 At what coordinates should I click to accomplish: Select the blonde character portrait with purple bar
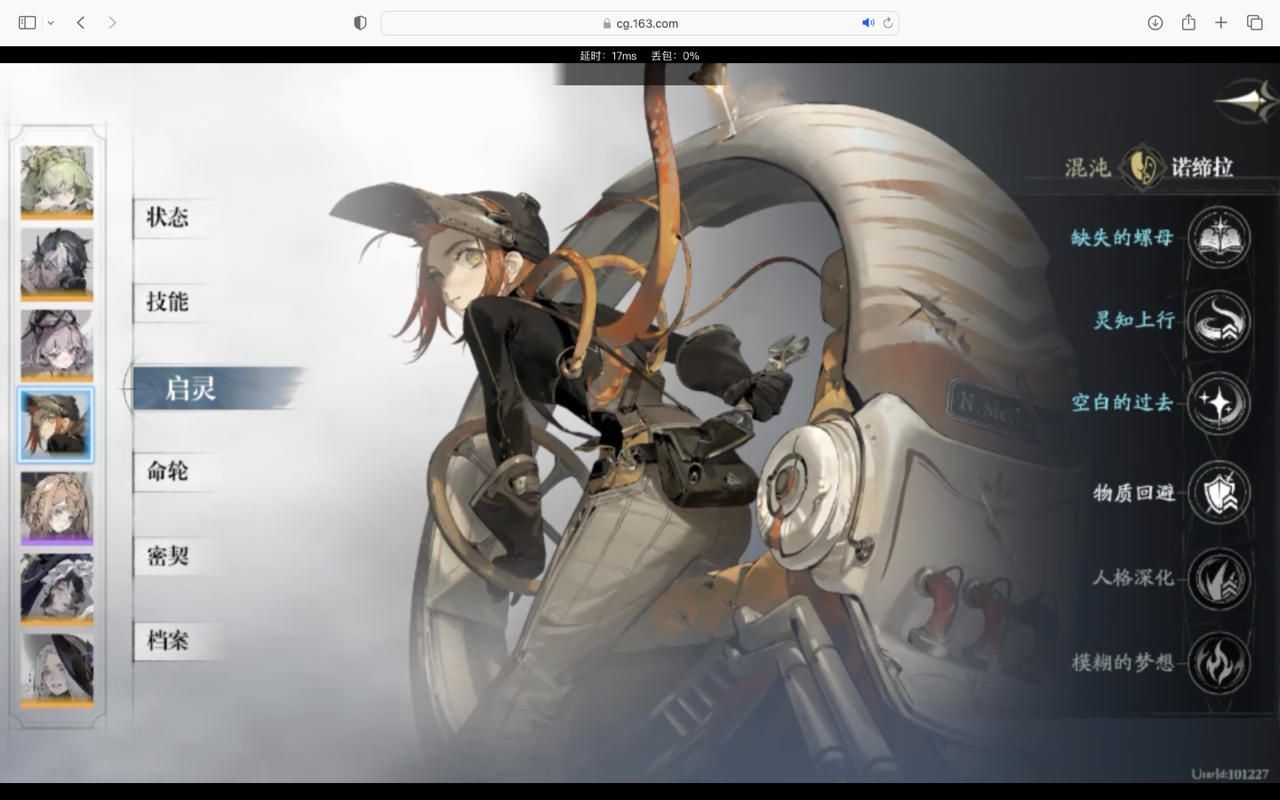coord(57,508)
